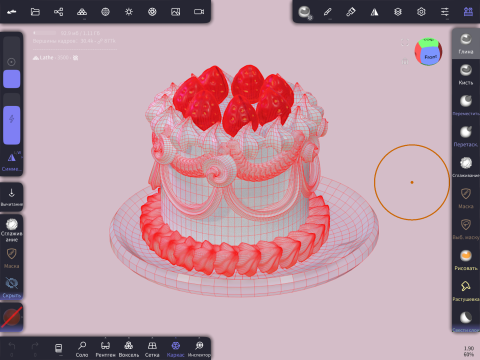Click the Воксель remesh button
480x360 pixels.
click(x=129, y=349)
